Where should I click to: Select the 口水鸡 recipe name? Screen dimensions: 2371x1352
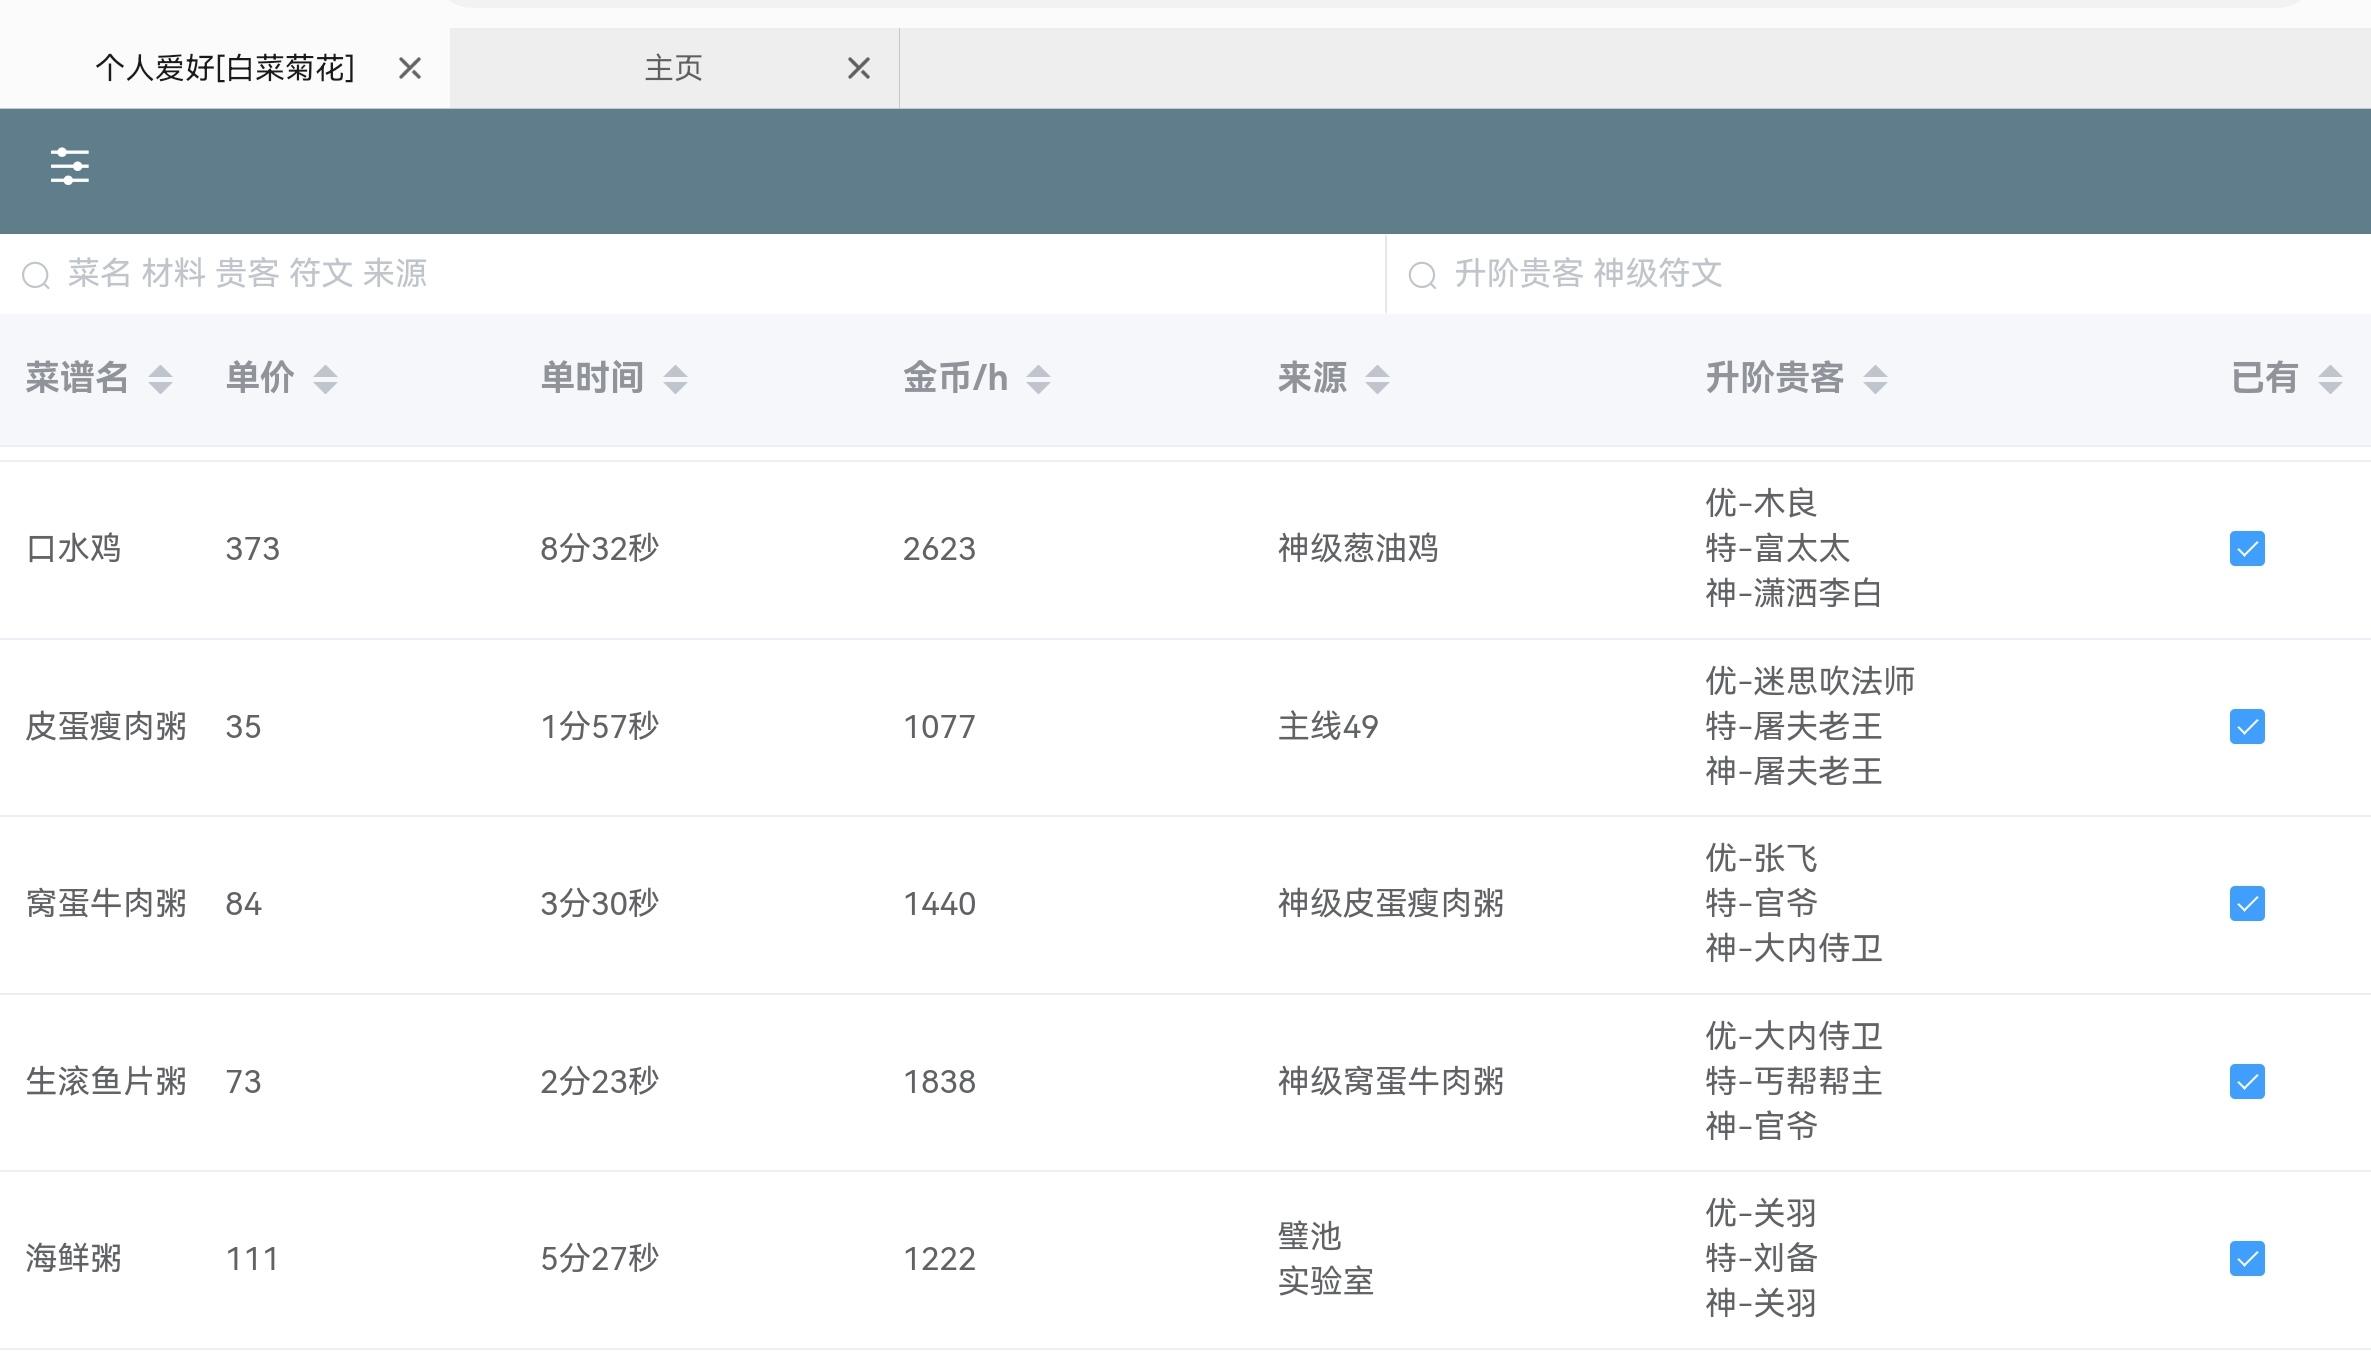[x=73, y=549]
